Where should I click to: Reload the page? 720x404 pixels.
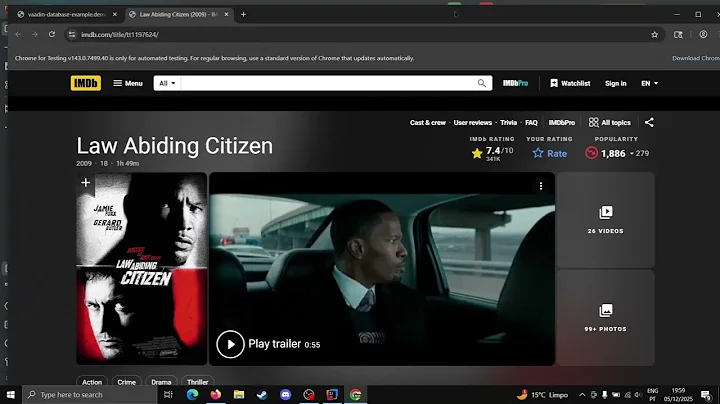point(51,34)
